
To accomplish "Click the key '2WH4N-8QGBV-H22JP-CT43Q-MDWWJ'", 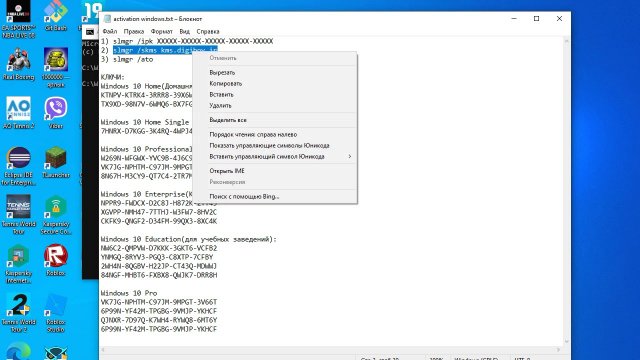I will point(159,266).
